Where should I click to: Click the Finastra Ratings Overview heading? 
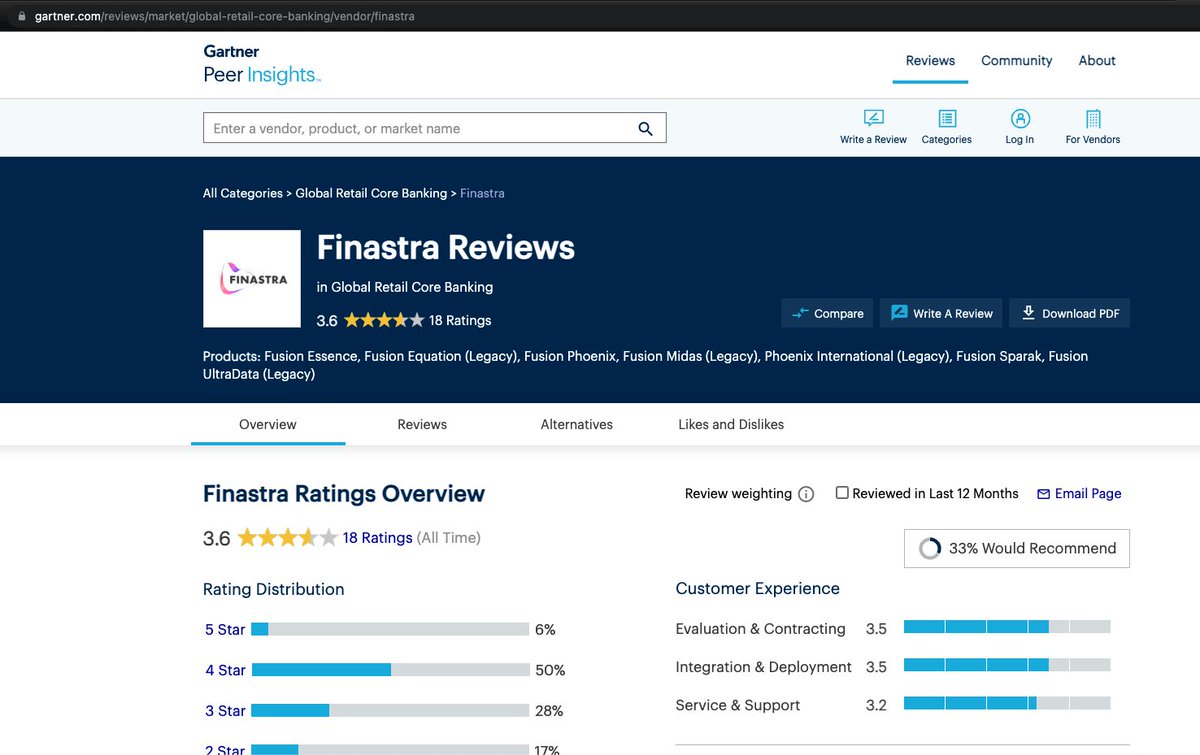[x=344, y=493]
